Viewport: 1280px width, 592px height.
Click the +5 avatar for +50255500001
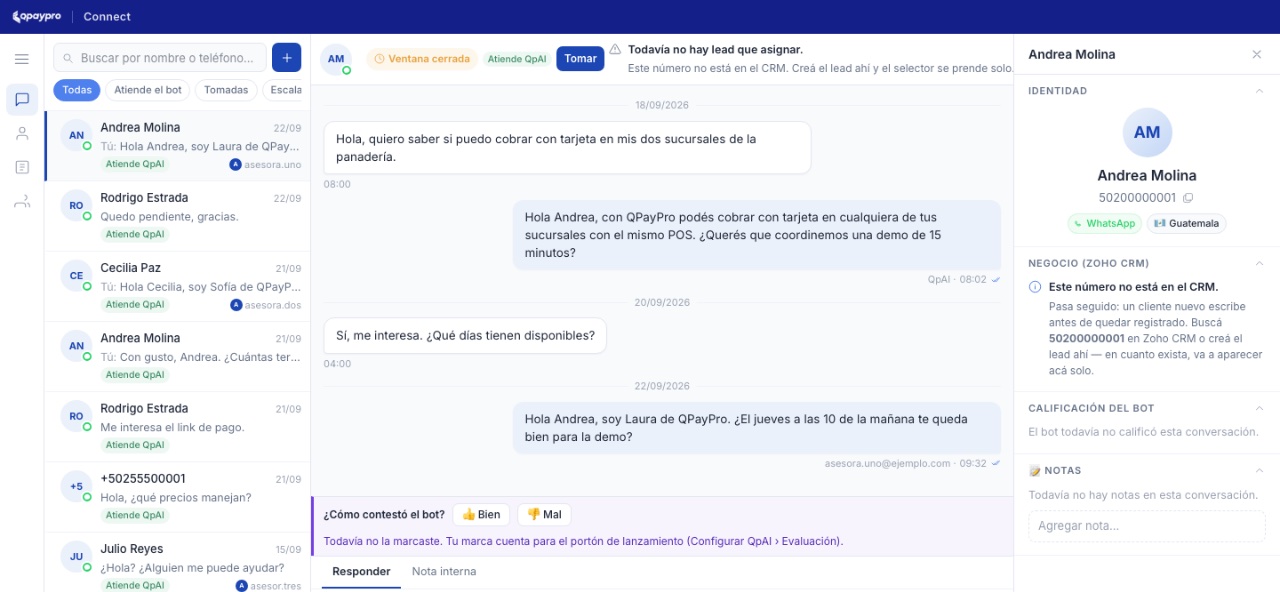(77, 487)
